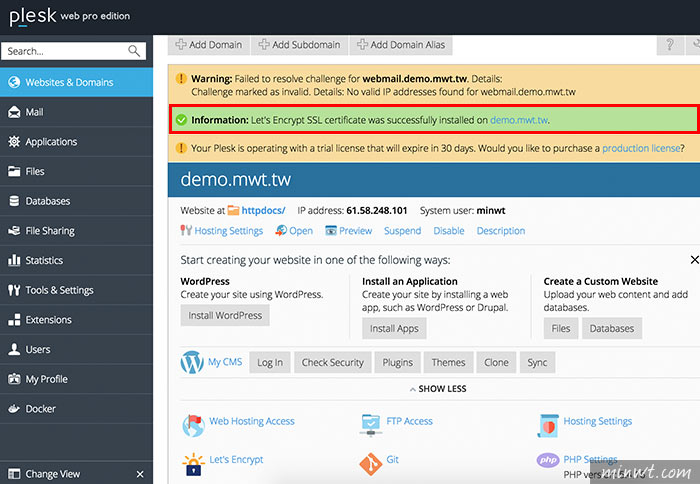Click Add Subdomain button
This screenshot has width=700, height=484.
click(300, 45)
